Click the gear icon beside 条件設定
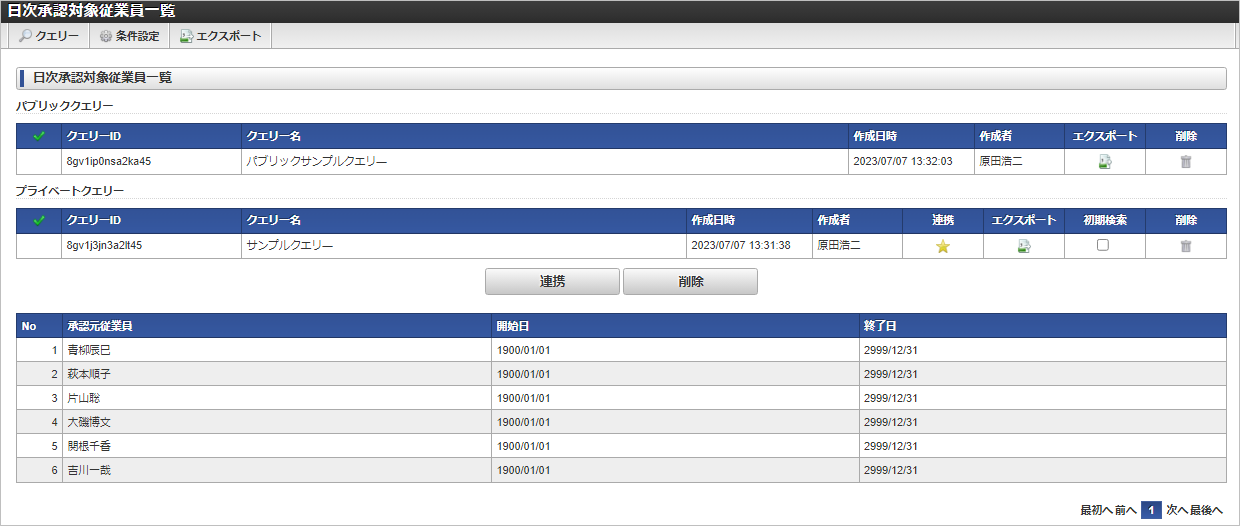Screen dimensions: 1240x526 point(105,36)
